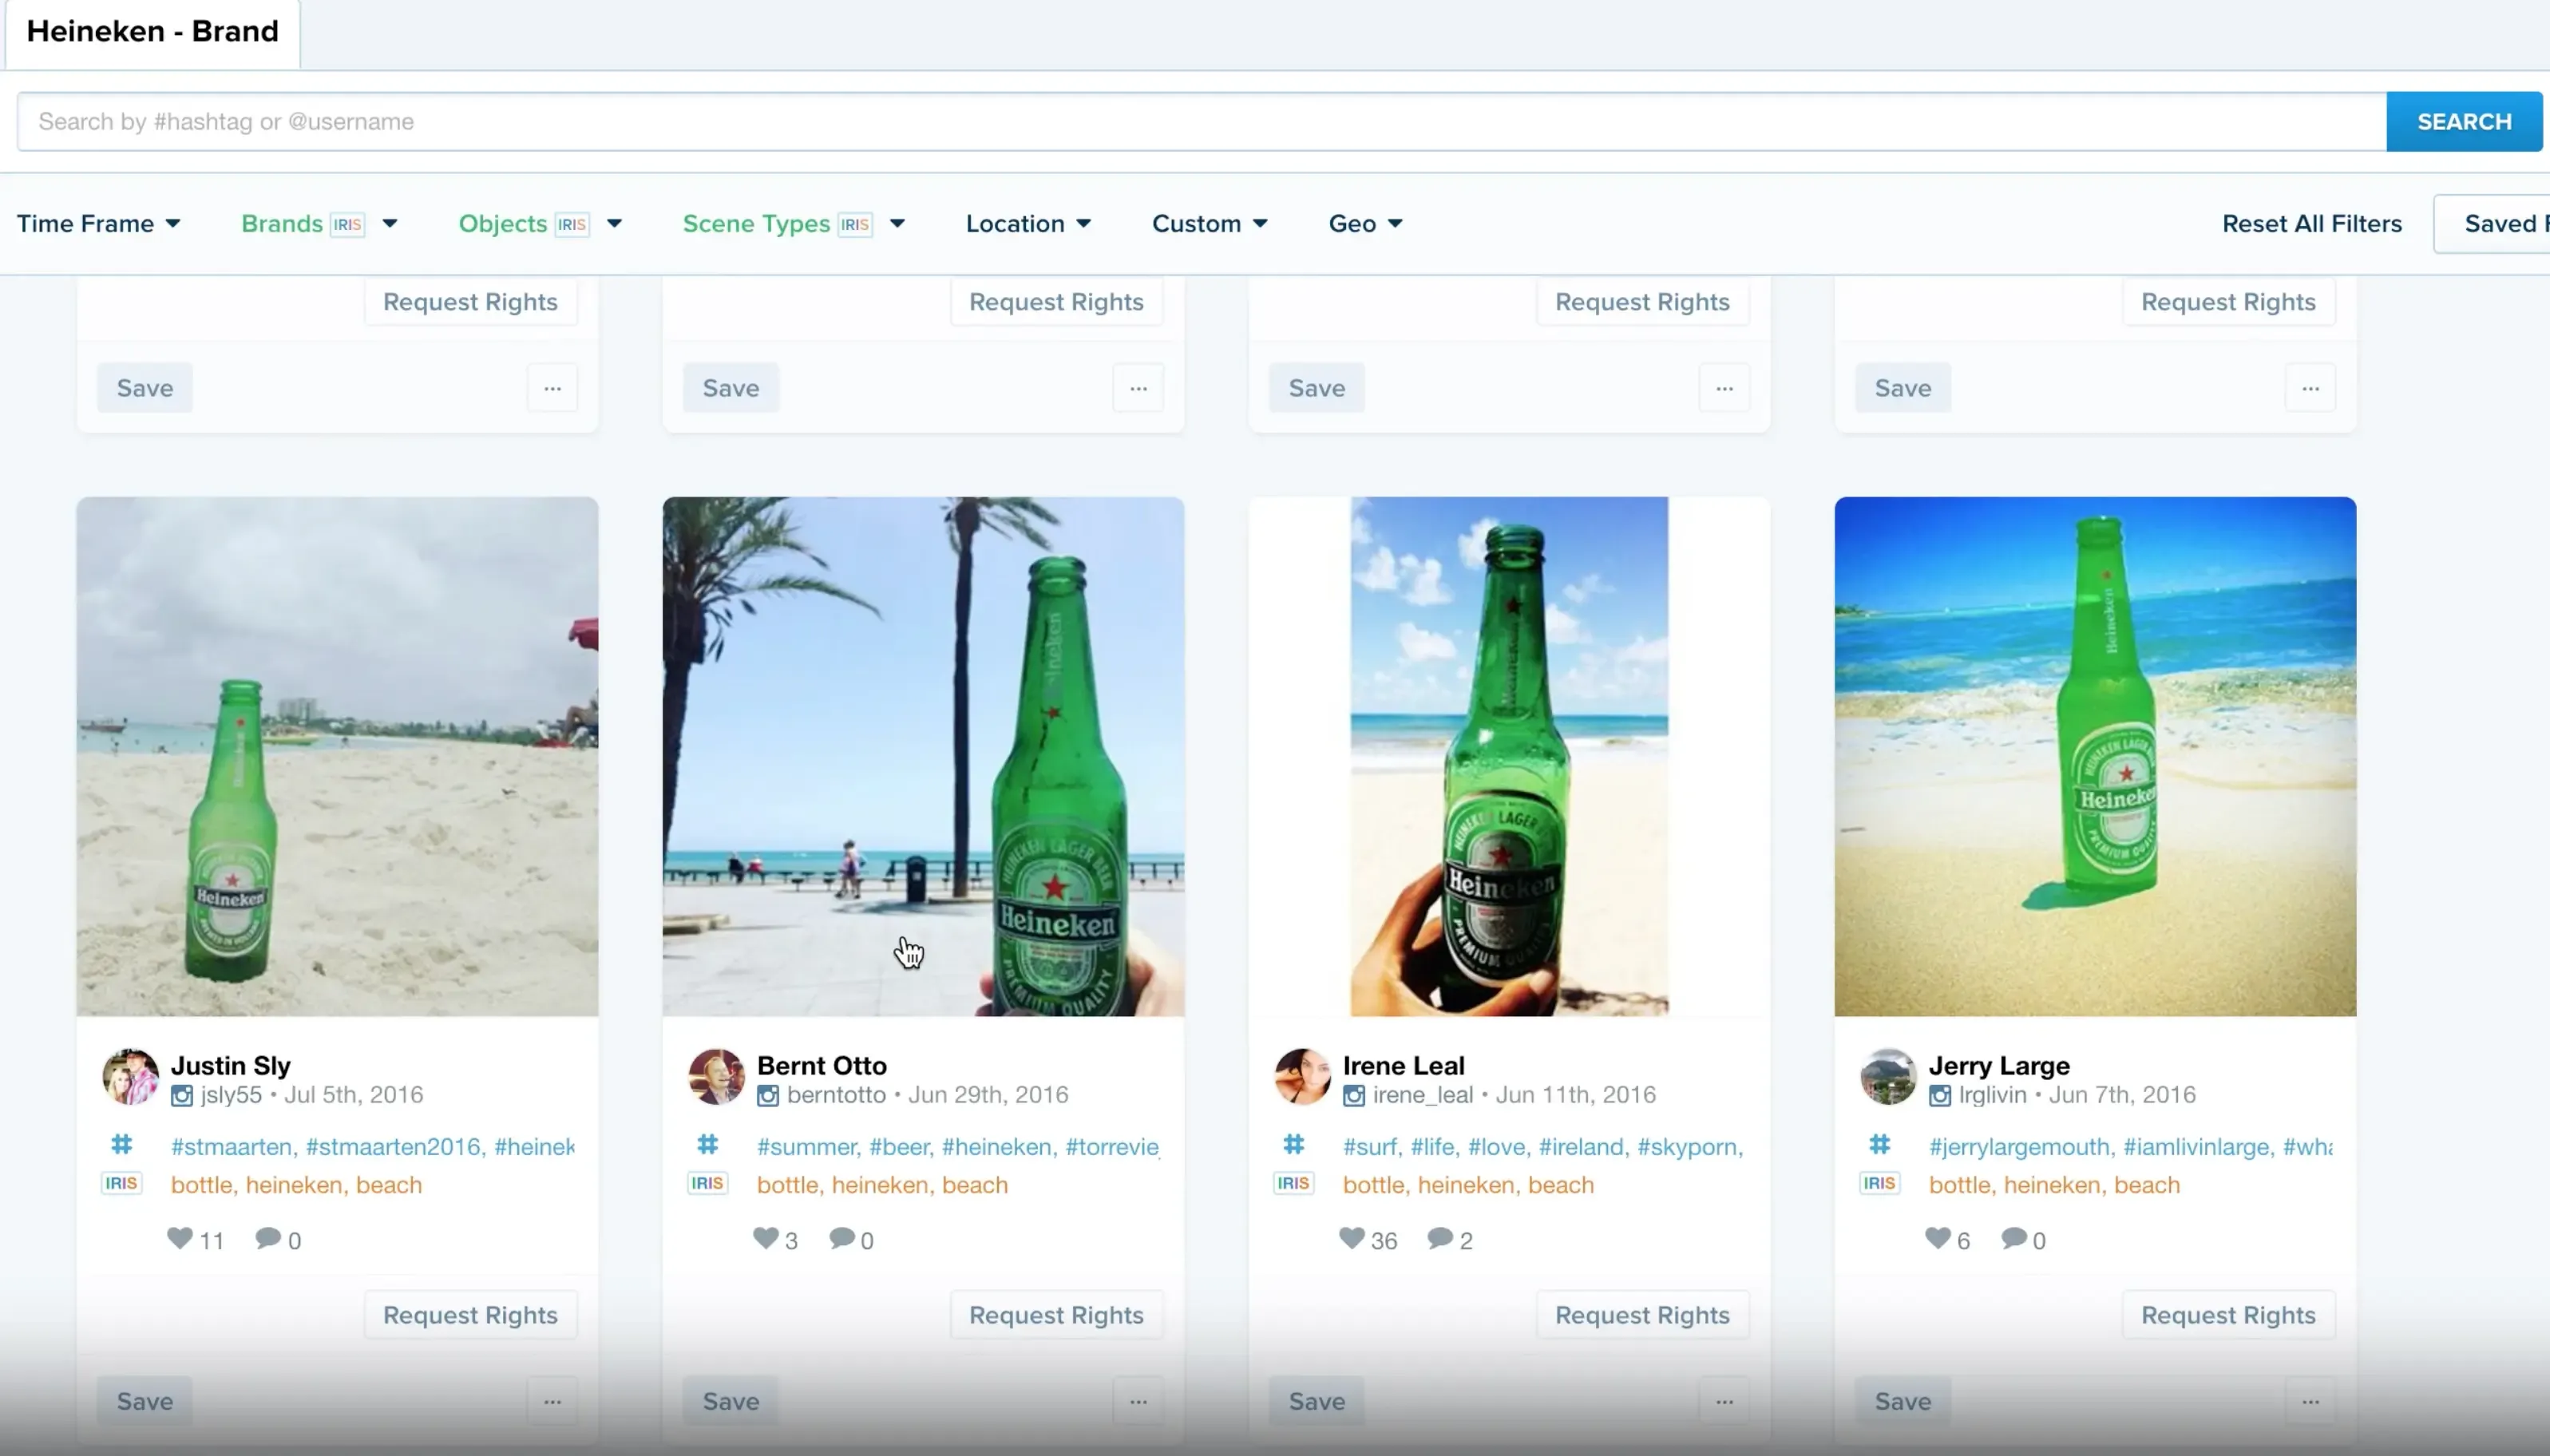Click the IRIS badge on Jerry Large's card
Screen dimensions: 2550x1456
pyautogui.click(x=1880, y=1183)
